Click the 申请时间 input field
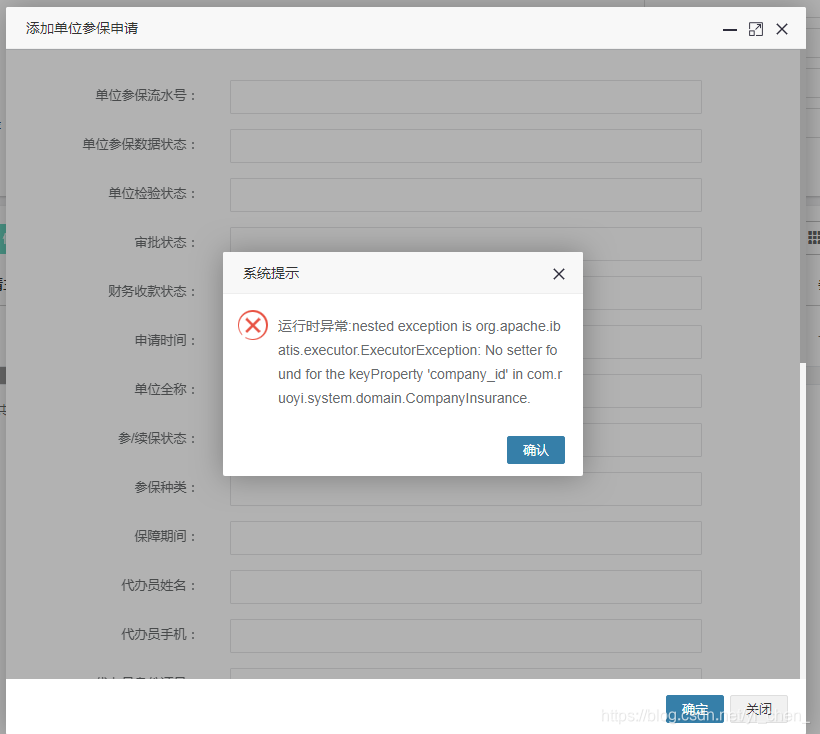The width and height of the screenshot is (820, 734). [x=642, y=342]
